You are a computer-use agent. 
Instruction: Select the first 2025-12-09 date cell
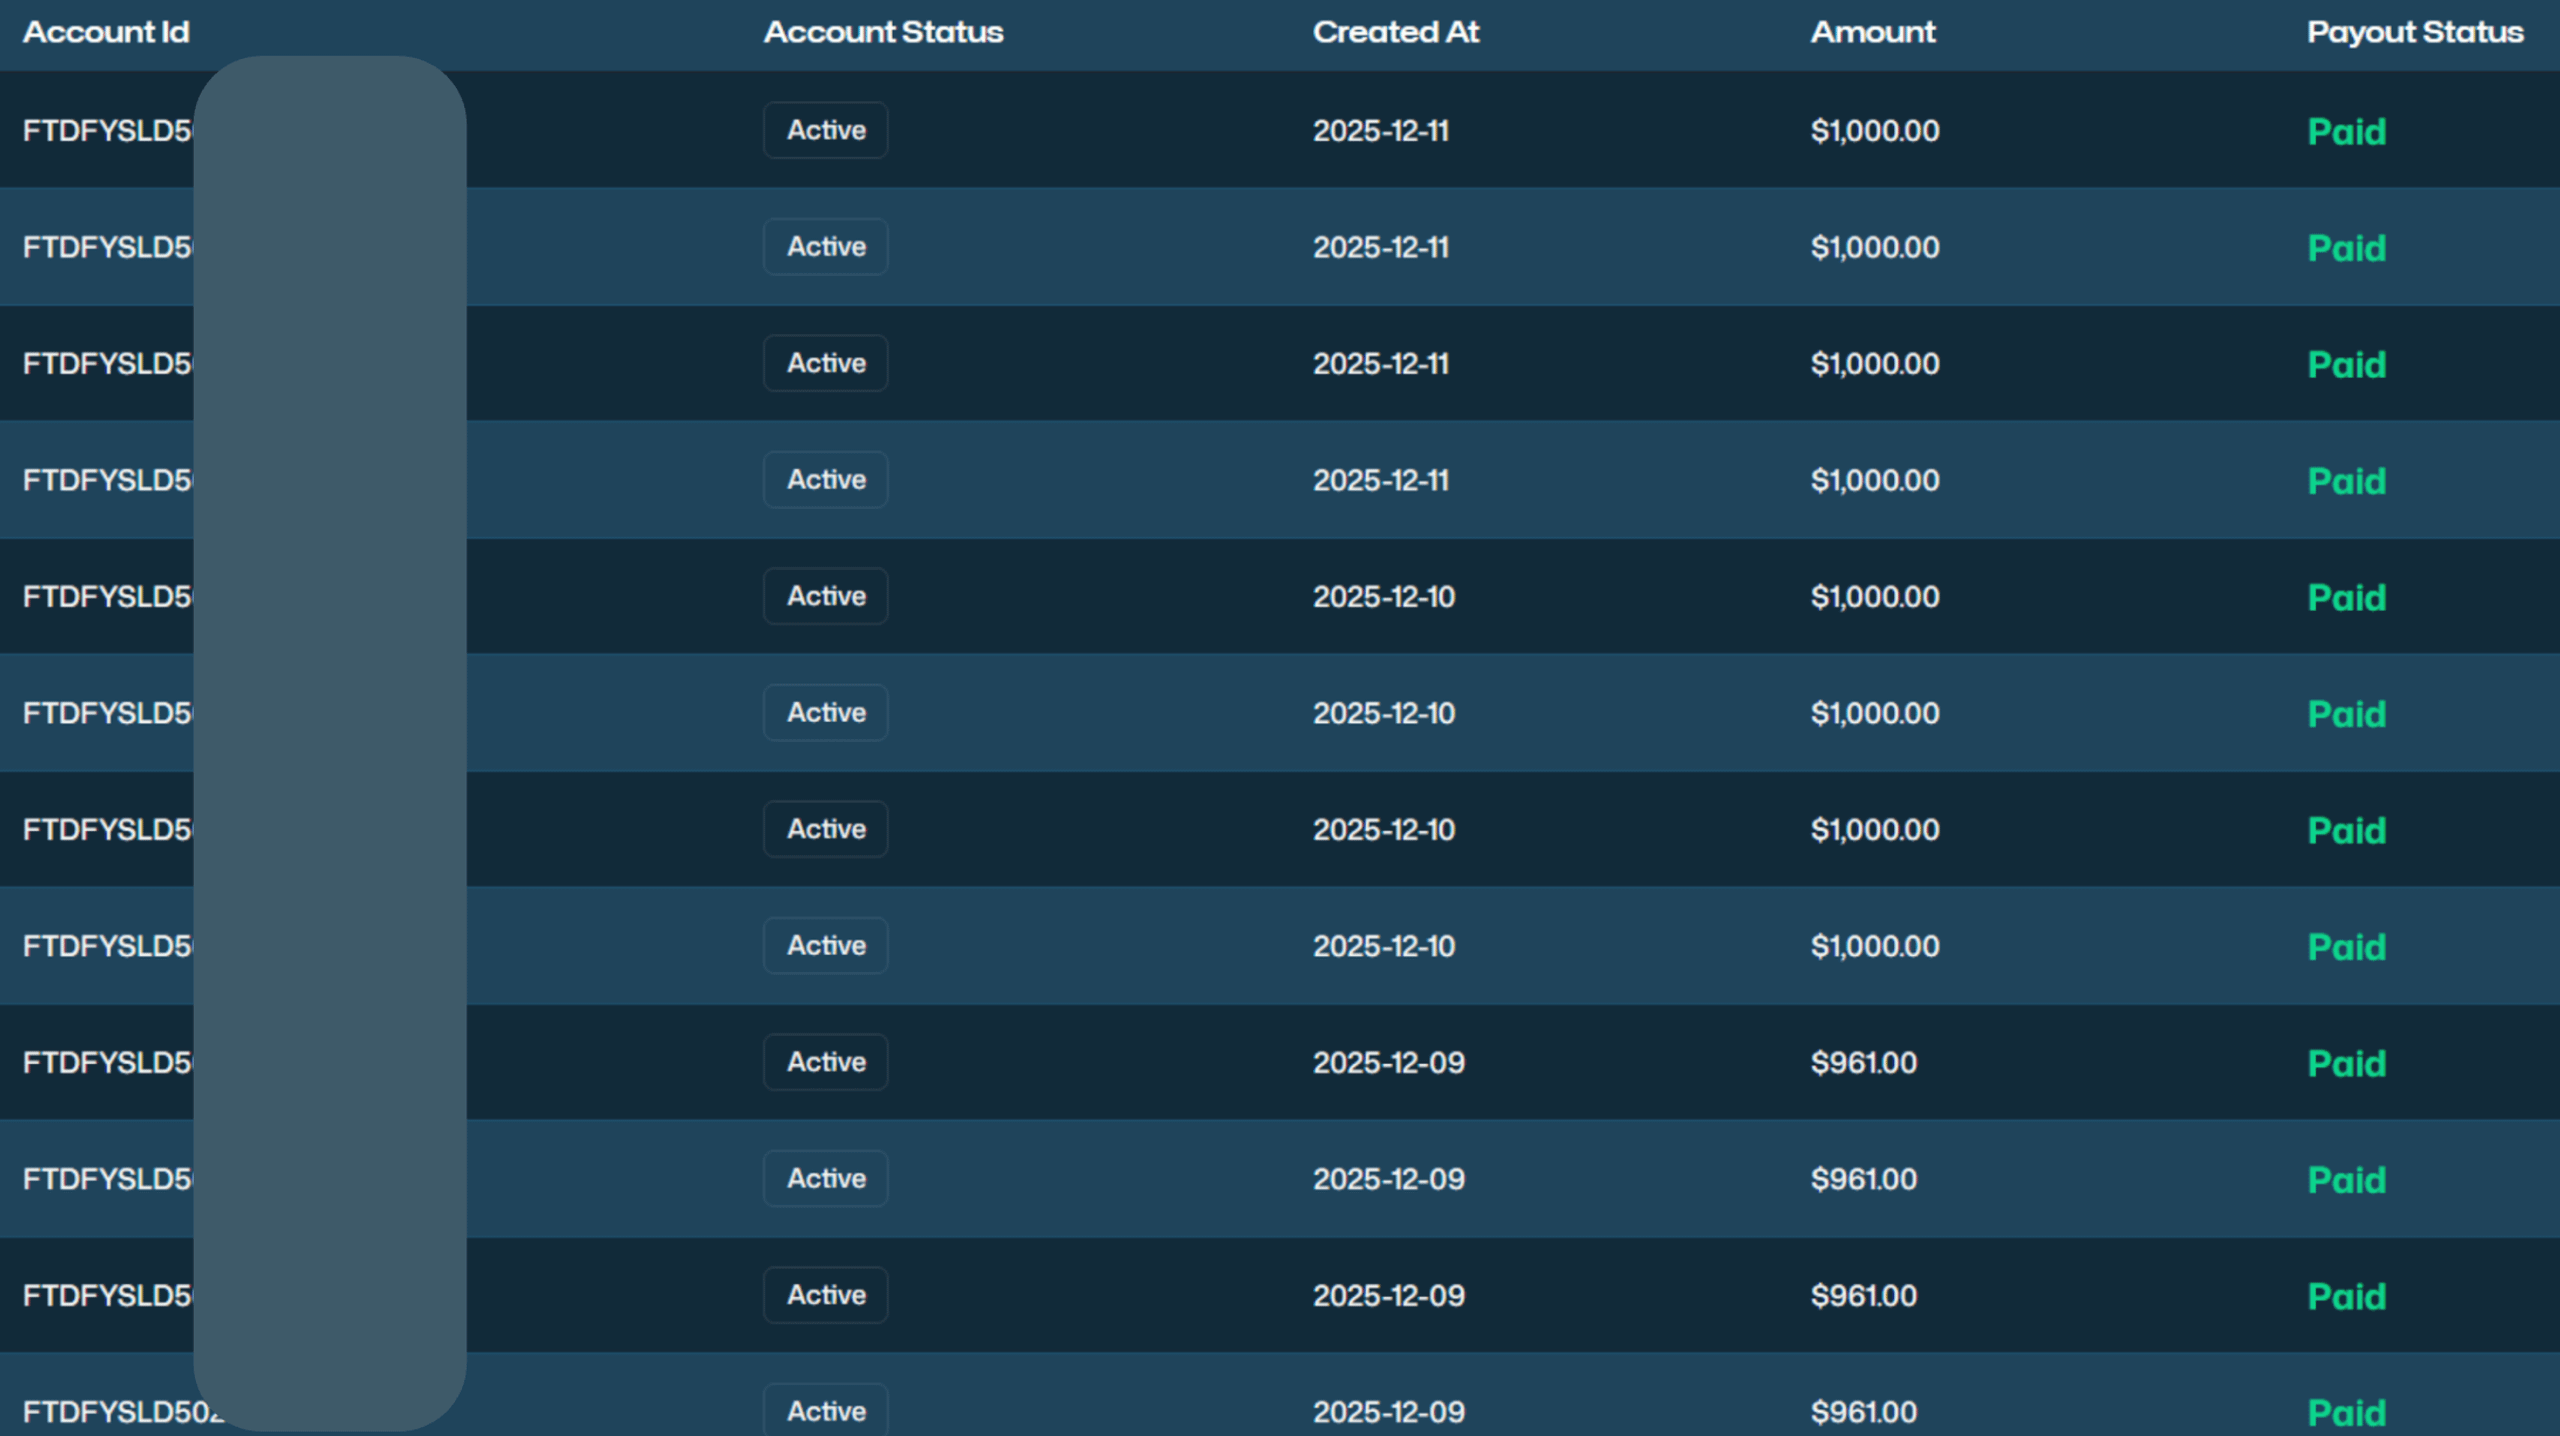(x=1388, y=1063)
